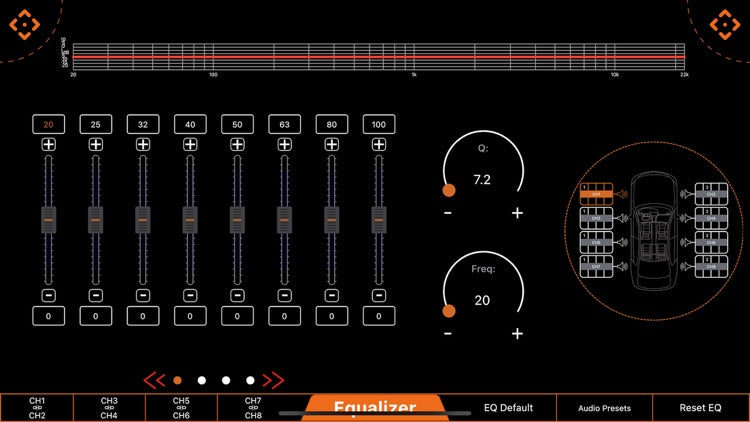This screenshot has width=750, height=422.
Task: Decrease the 40 Hz band with minus
Action: (x=190, y=295)
